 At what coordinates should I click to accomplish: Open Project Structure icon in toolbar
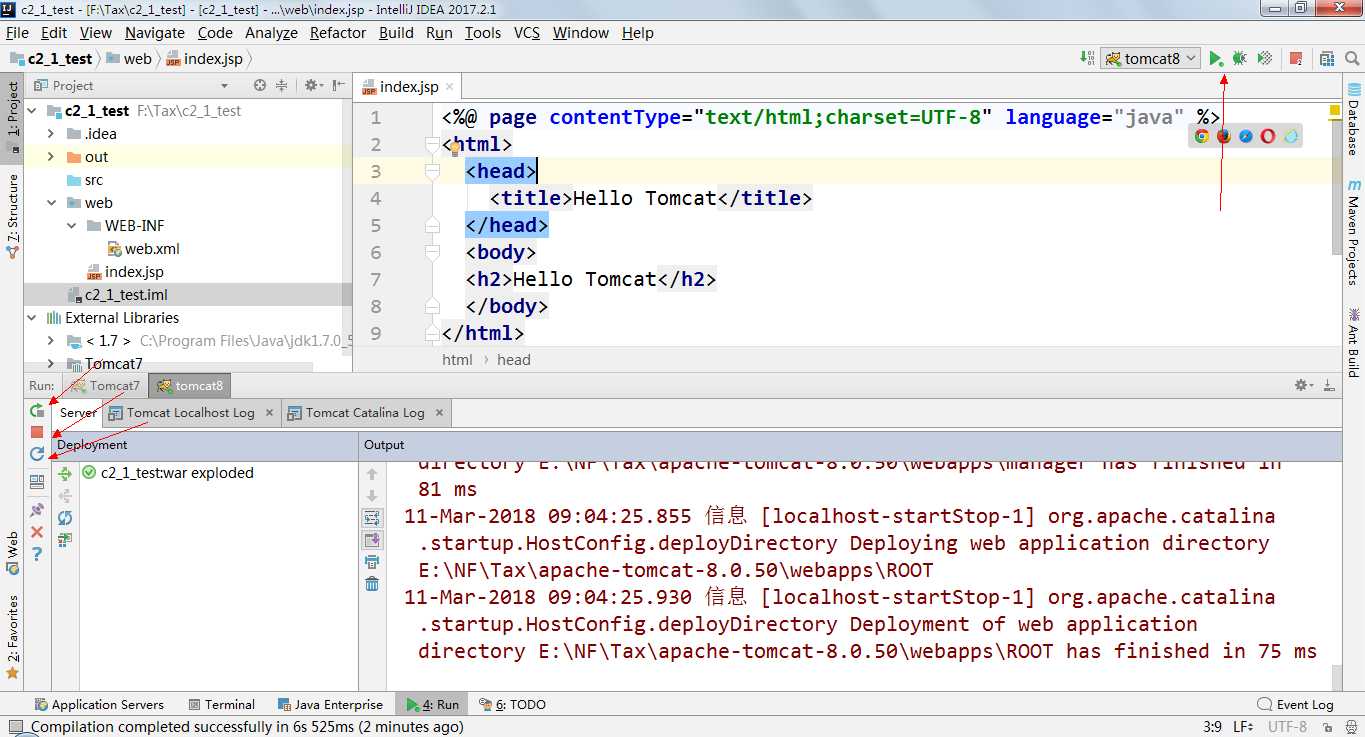1327,59
